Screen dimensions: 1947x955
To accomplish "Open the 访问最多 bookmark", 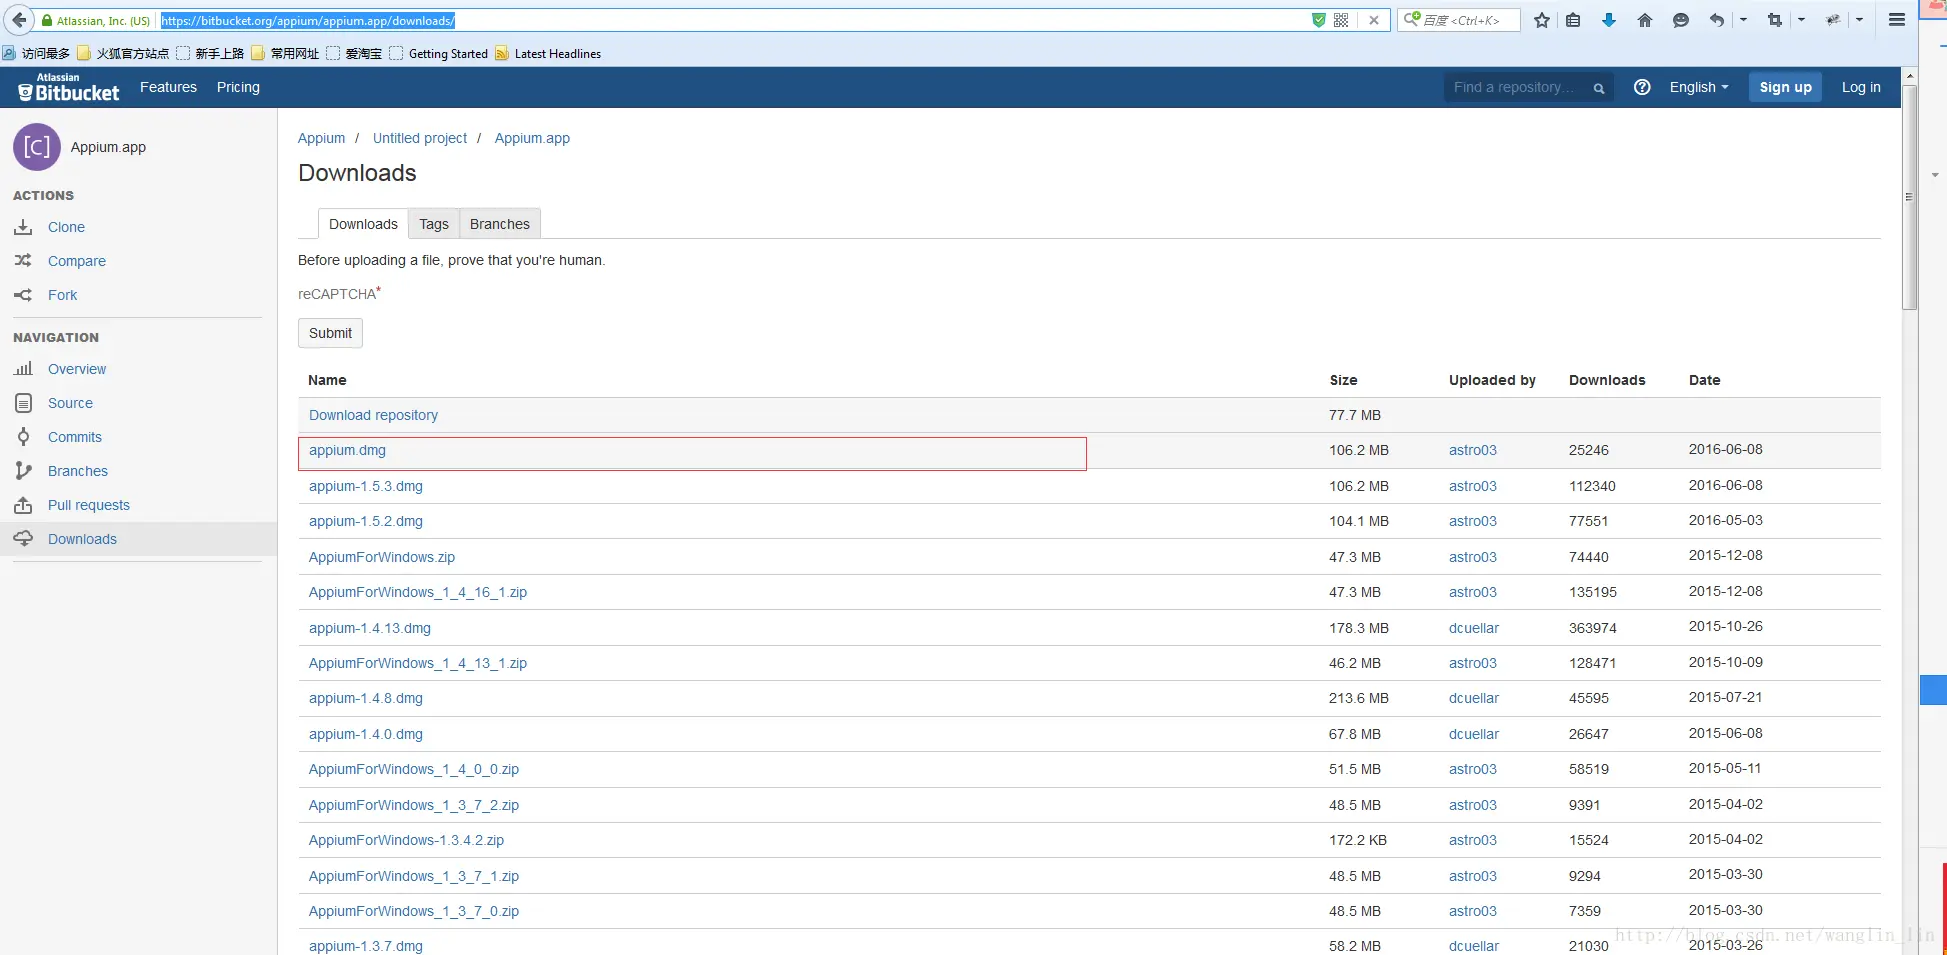I will pyautogui.click(x=37, y=54).
